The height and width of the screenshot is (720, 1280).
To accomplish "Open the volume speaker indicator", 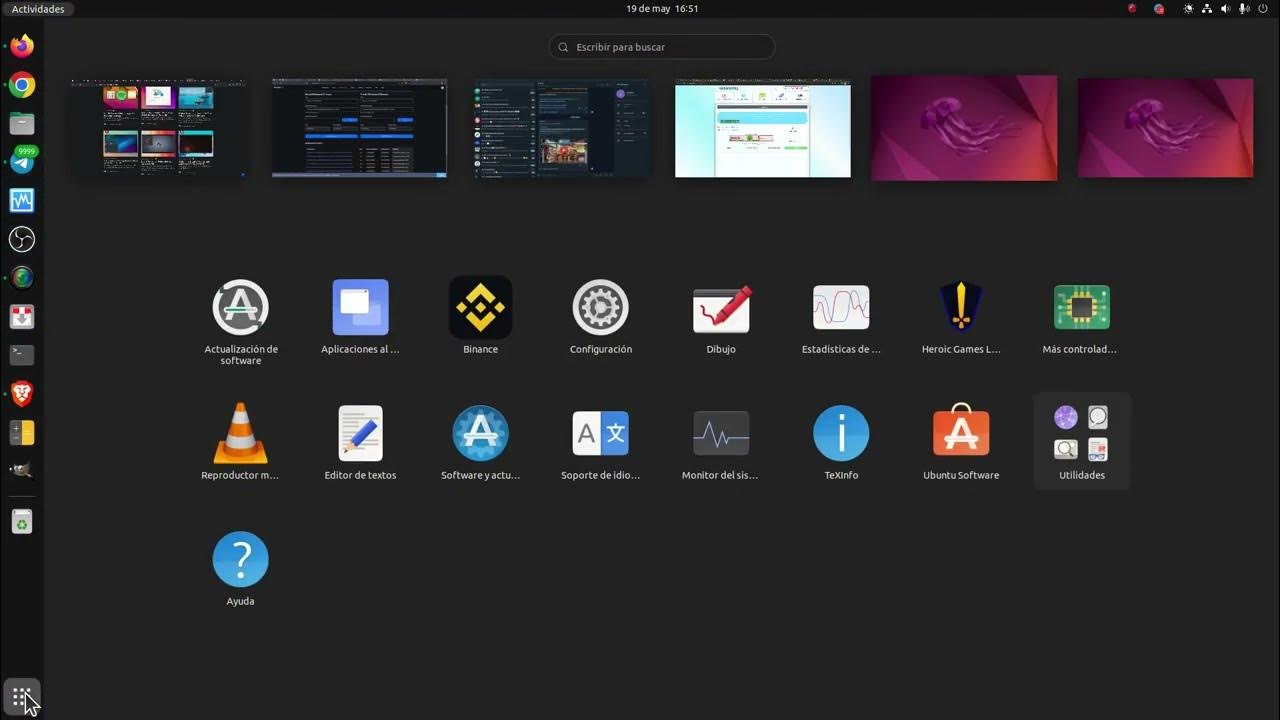I will pos(1225,9).
